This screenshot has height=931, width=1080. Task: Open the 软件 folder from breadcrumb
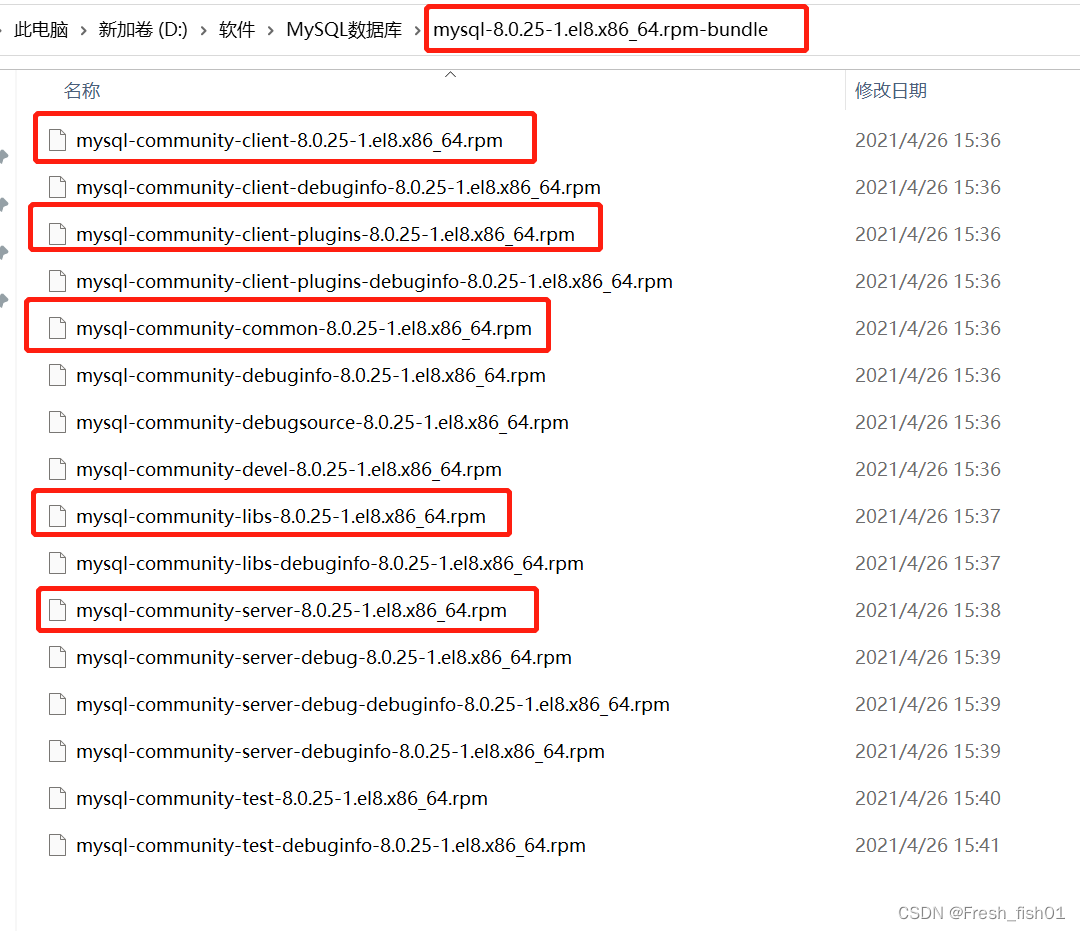click(x=237, y=30)
